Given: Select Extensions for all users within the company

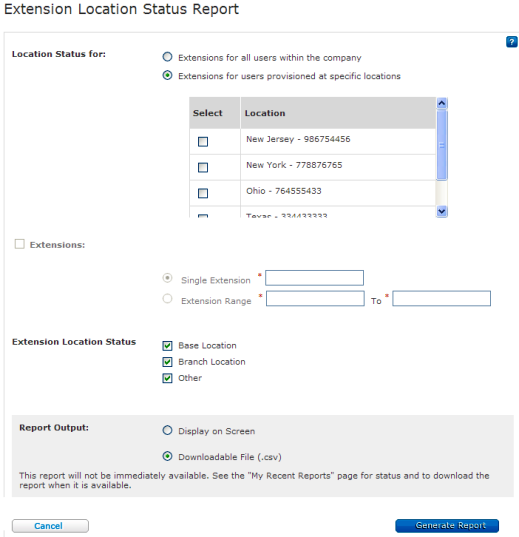Looking at the screenshot, I should pyautogui.click(x=167, y=57).
